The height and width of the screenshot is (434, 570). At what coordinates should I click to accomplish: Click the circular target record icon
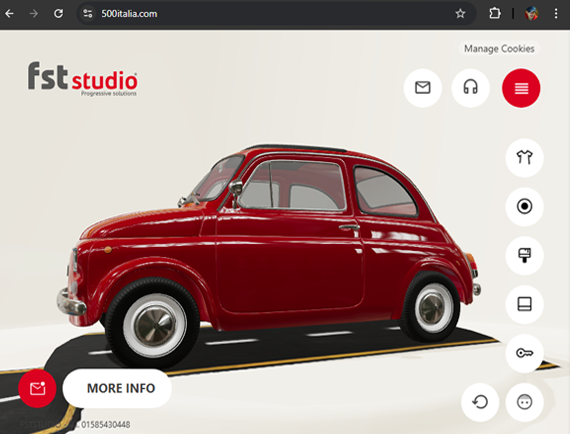click(x=524, y=206)
